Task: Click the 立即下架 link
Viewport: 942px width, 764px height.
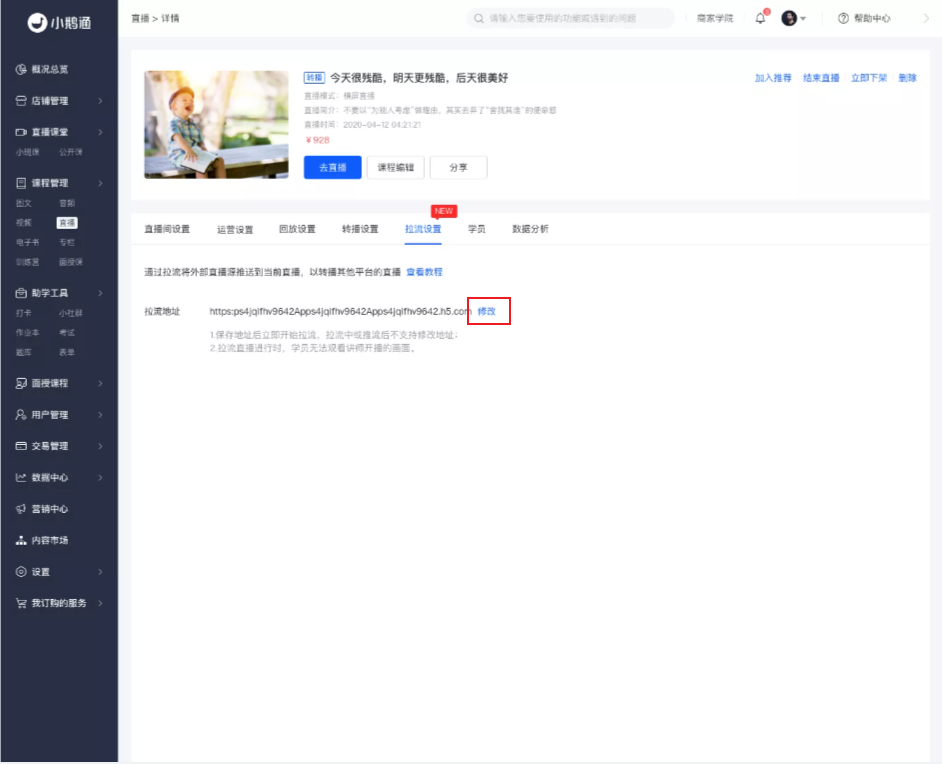Action: point(869,78)
